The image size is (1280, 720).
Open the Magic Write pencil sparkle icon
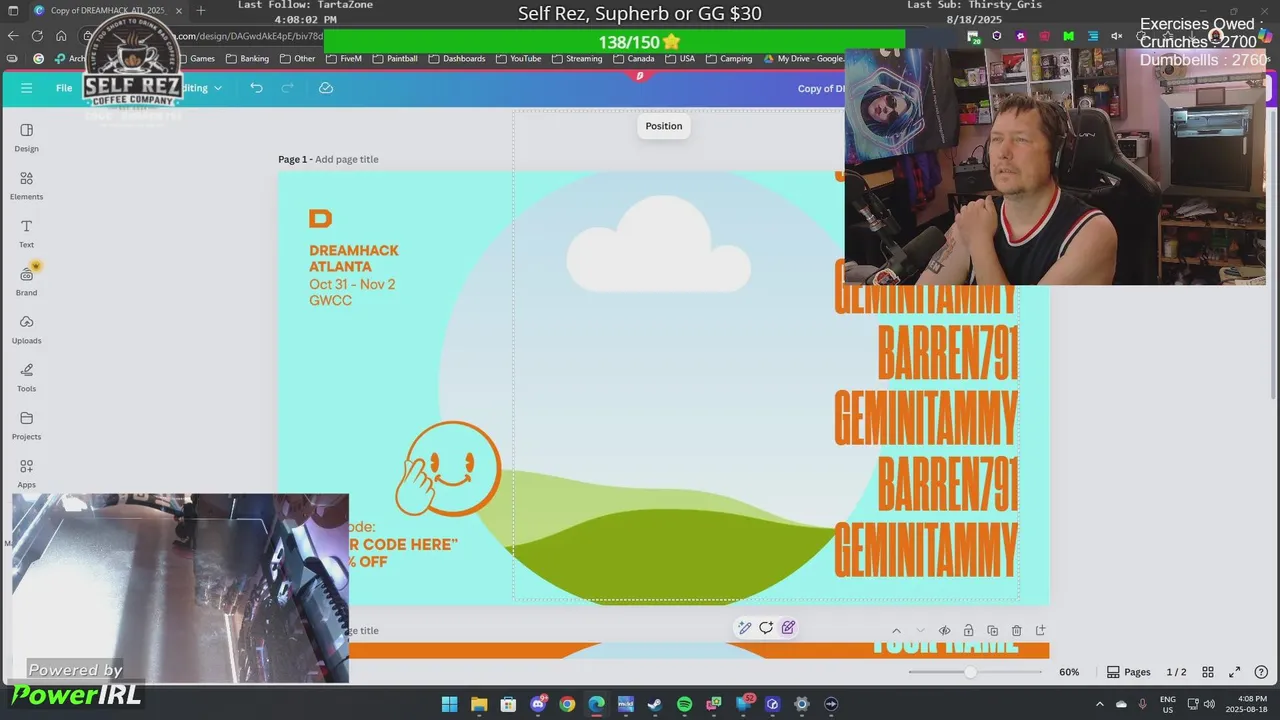coord(744,628)
